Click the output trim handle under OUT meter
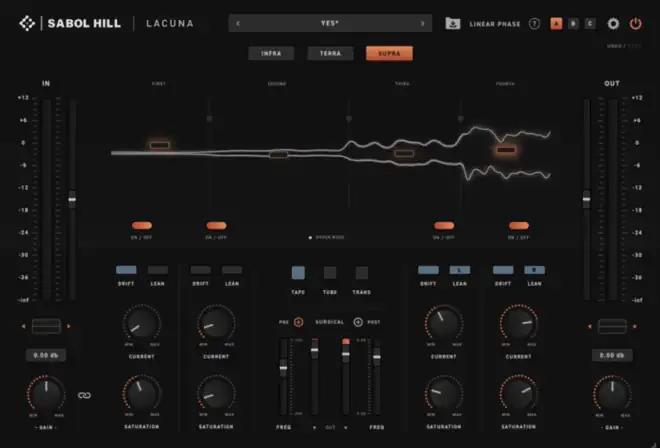Image resolution: width=660 pixels, height=448 pixels. pyautogui.click(x=612, y=326)
